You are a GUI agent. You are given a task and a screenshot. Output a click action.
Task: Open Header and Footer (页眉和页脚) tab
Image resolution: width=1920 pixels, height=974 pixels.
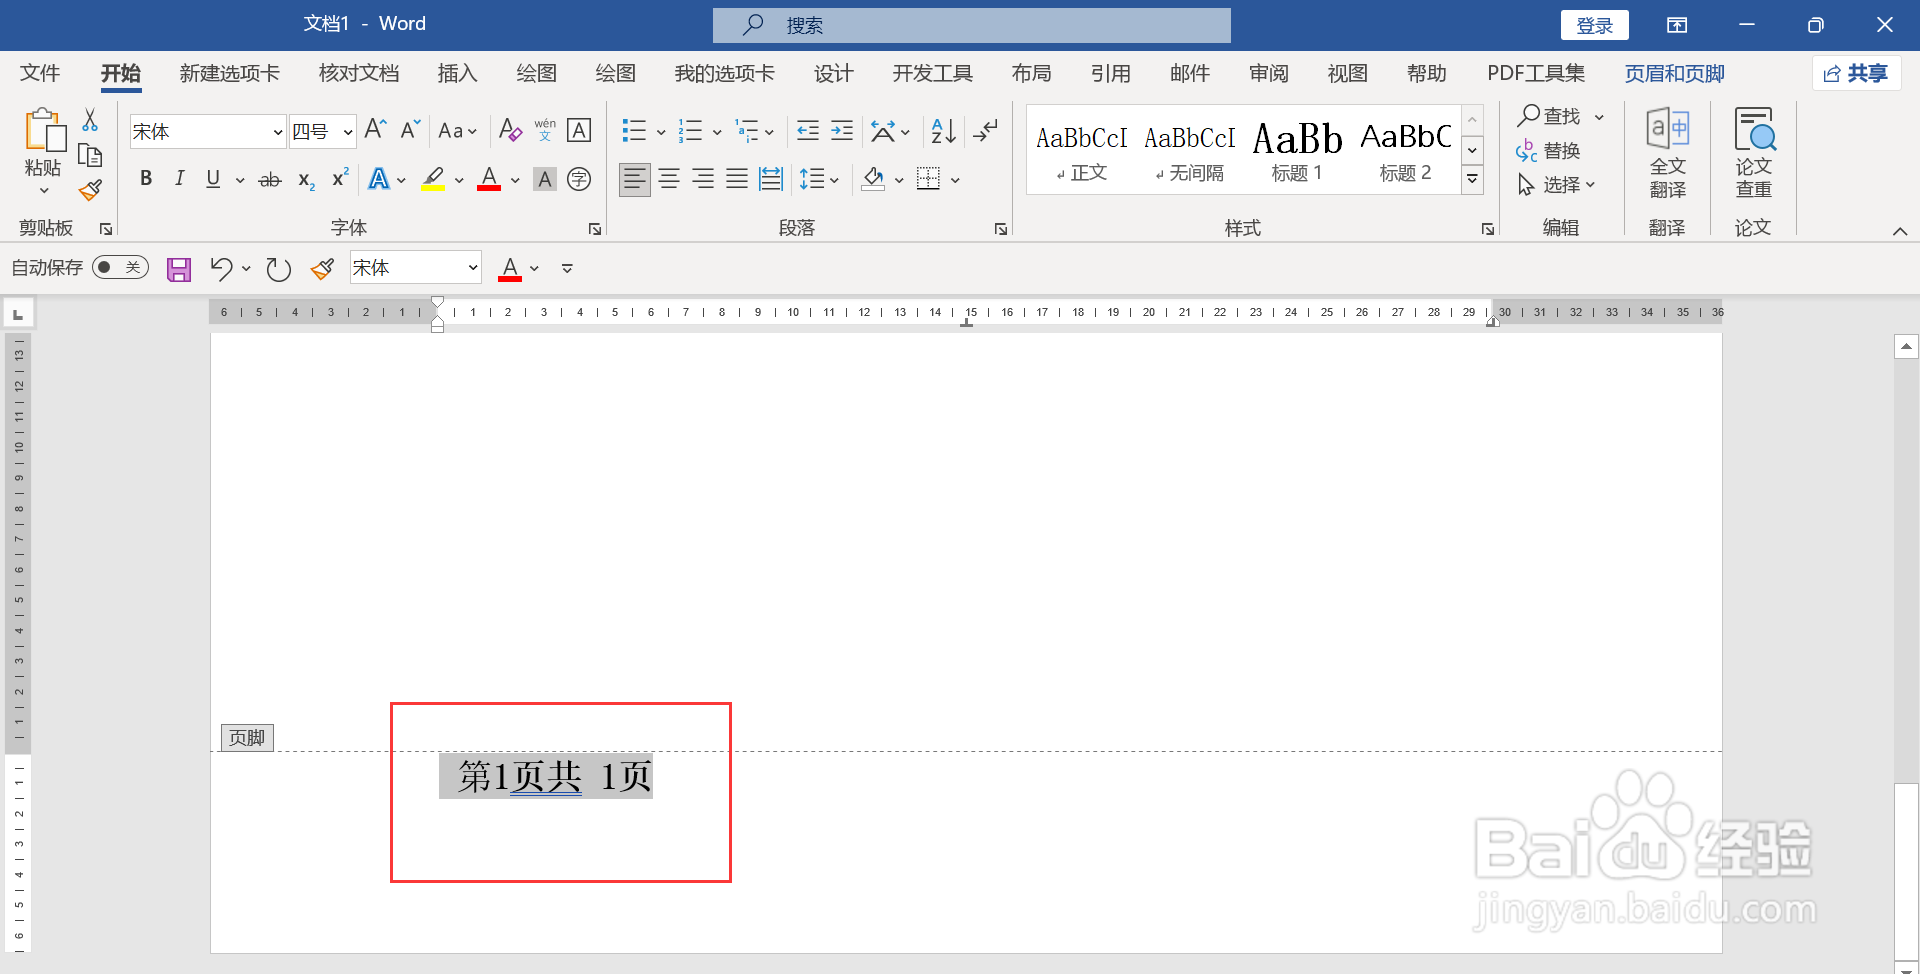(x=1674, y=73)
